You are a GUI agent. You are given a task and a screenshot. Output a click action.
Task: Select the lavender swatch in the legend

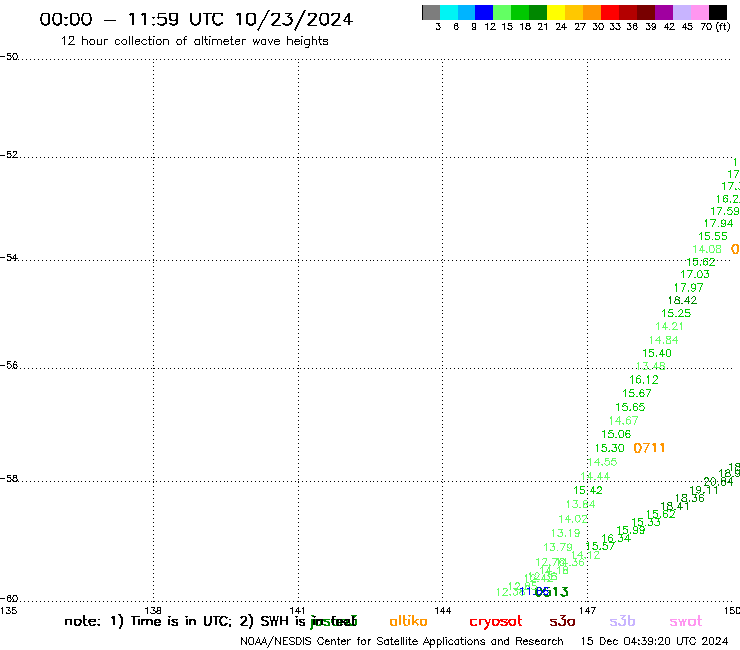tap(682, 13)
